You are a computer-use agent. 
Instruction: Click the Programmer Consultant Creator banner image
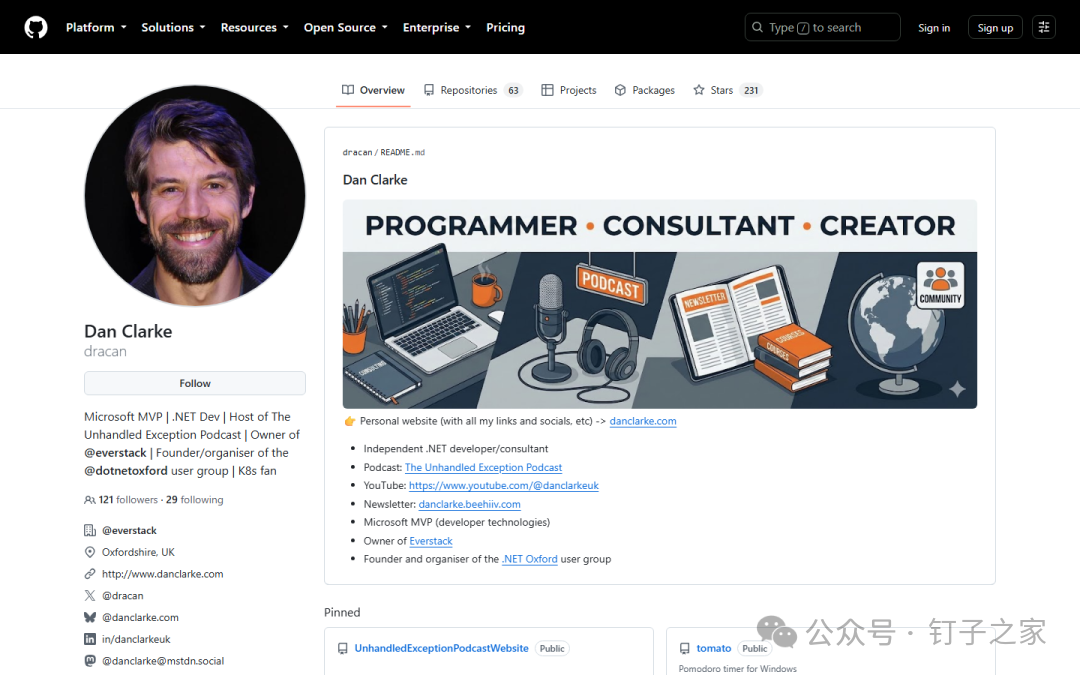pos(660,304)
